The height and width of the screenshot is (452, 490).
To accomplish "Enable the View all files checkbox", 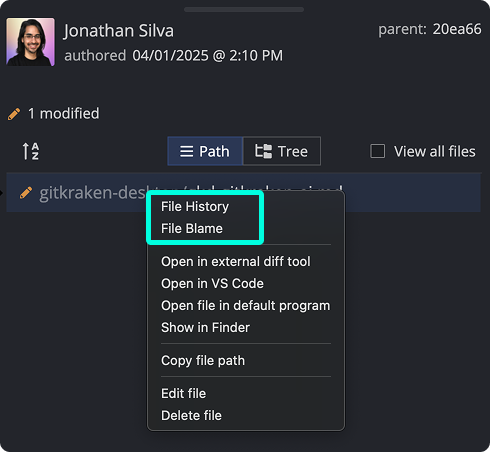I will [378, 151].
